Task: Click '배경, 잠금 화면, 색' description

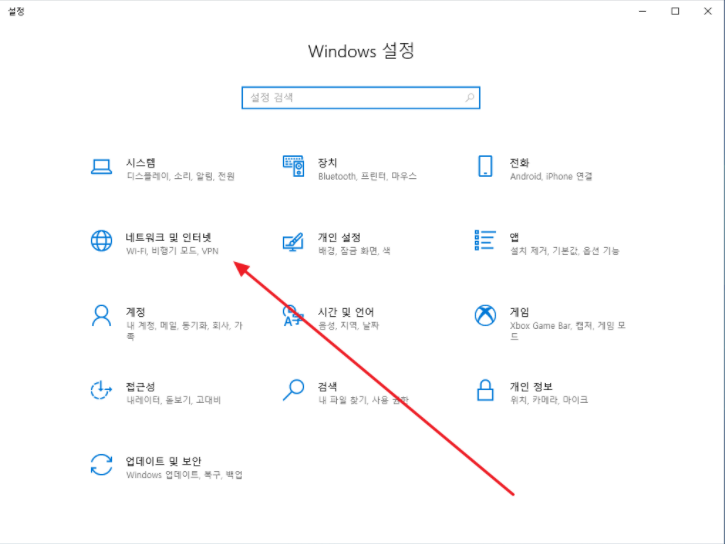Action: point(354,251)
